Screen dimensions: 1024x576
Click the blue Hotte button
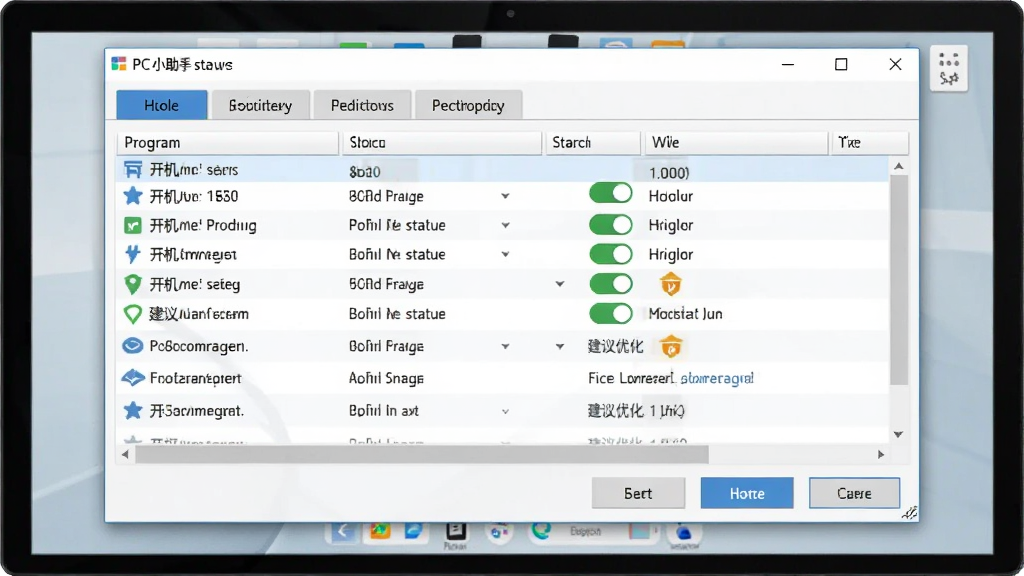coord(747,493)
